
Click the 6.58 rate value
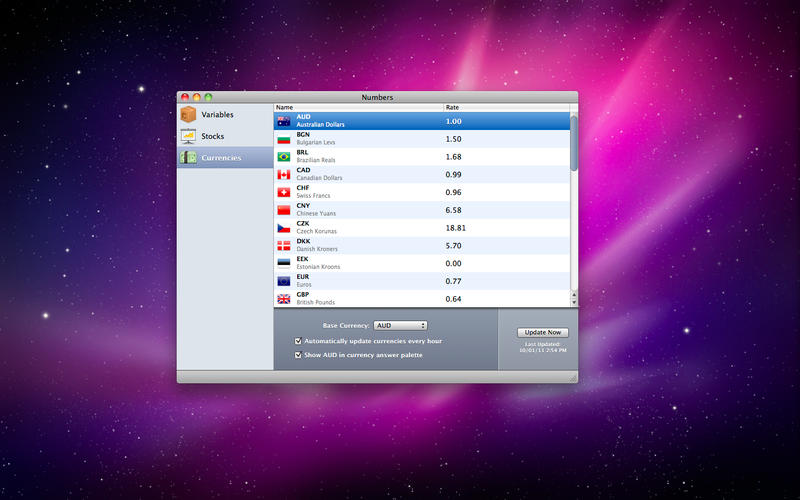click(454, 210)
